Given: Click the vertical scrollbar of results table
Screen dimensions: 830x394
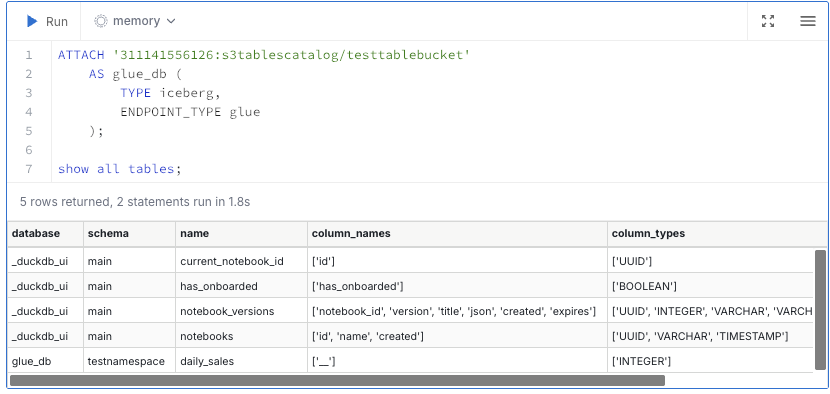Looking at the screenshot, I should tap(820, 309).
